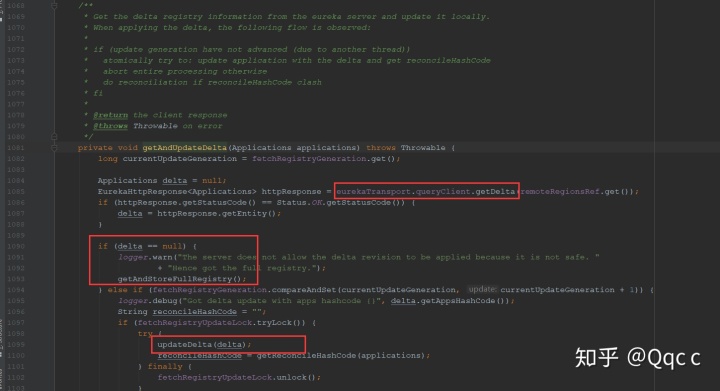The height and width of the screenshot is (391, 720).
Task: Click httpResponse.getEntity() on line 1087
Action: [x=216, y=213]
